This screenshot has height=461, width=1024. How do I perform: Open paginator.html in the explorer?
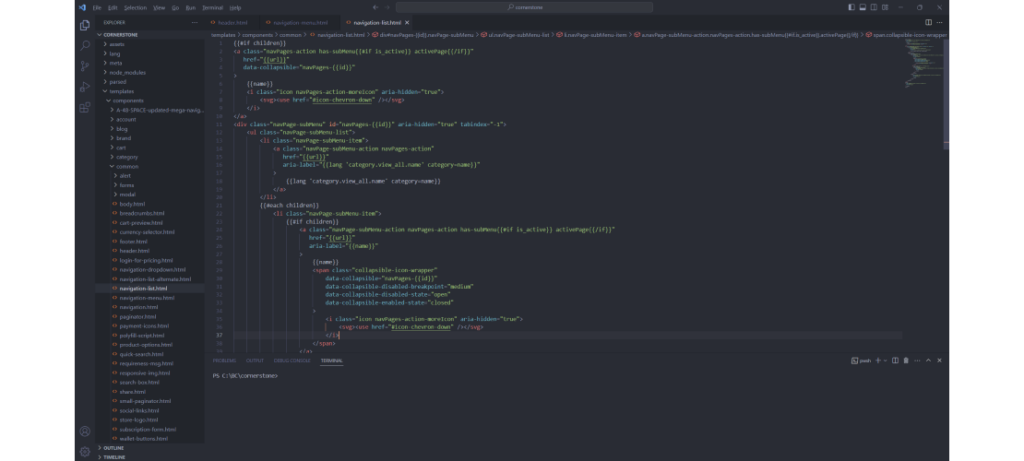(x=138, y=317)
